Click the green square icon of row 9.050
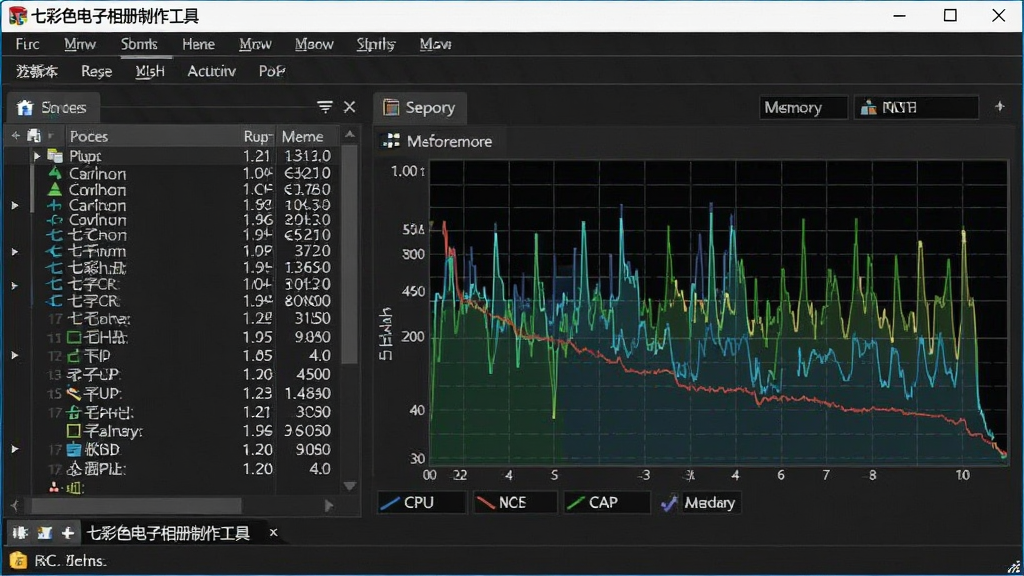Screen dimensions: 1024x576 (74, 337)
